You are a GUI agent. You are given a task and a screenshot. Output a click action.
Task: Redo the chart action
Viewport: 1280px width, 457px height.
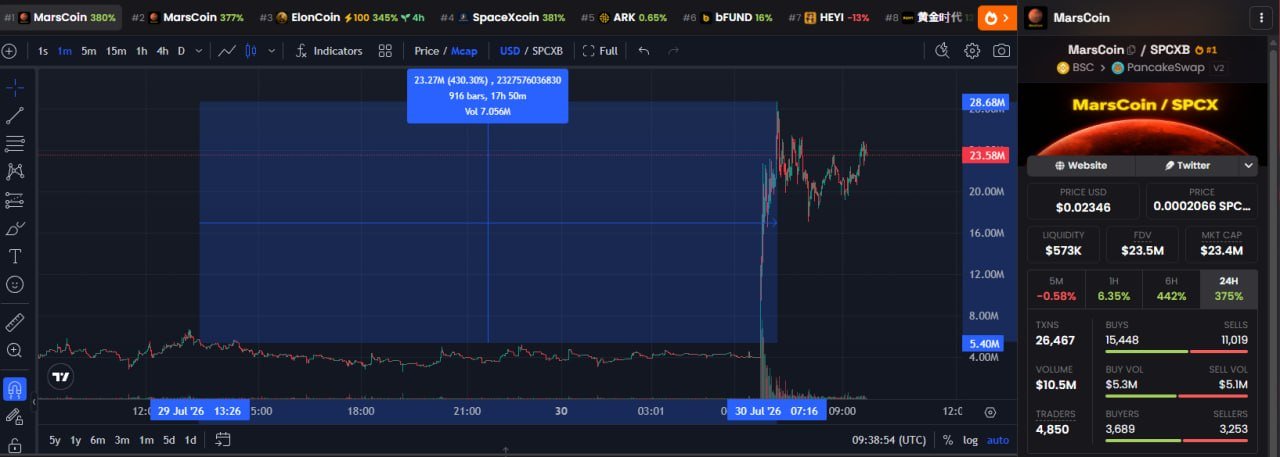pyautogui.click(x=673, y=51)
